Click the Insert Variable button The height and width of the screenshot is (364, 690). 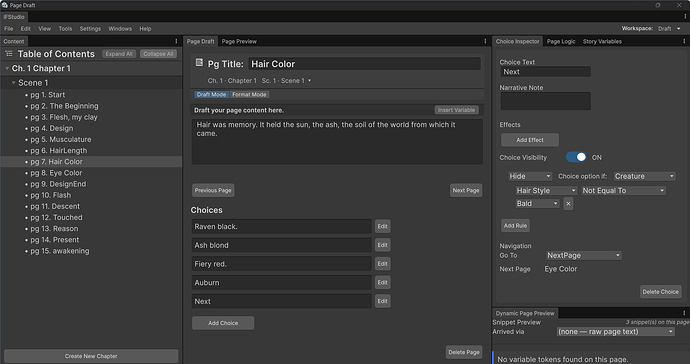[x=456, y=110]
